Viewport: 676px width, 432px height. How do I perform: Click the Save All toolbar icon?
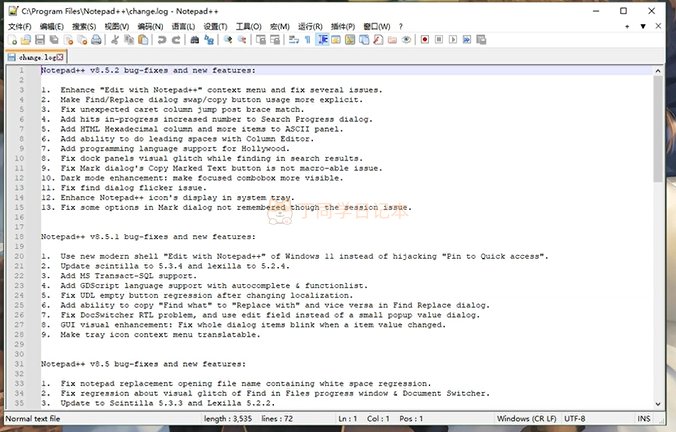point(54,40)
